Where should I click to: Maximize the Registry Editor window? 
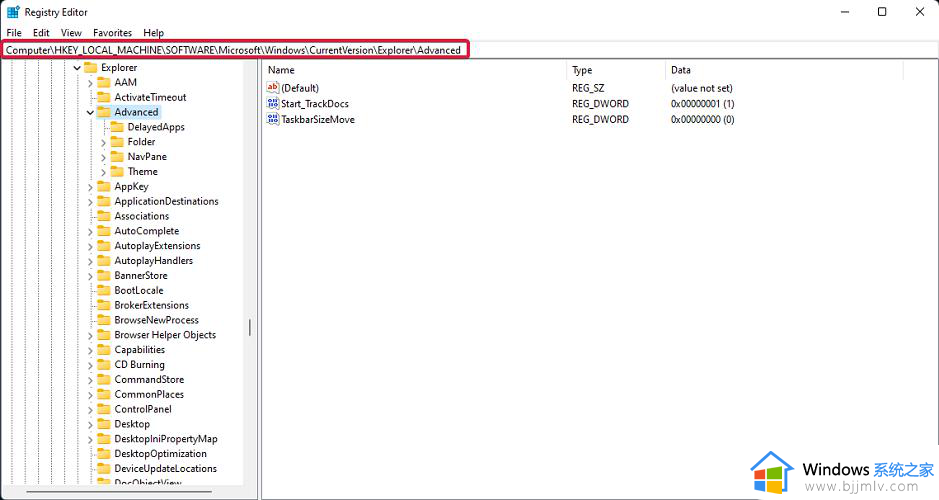(x=882, y=12)
